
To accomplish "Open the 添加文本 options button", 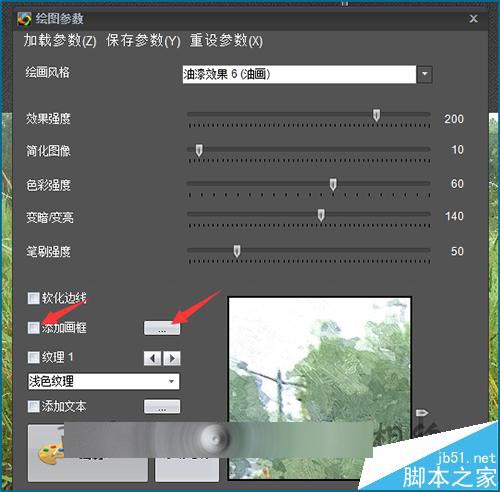I will pyautogui.click(x=162, y=407).
